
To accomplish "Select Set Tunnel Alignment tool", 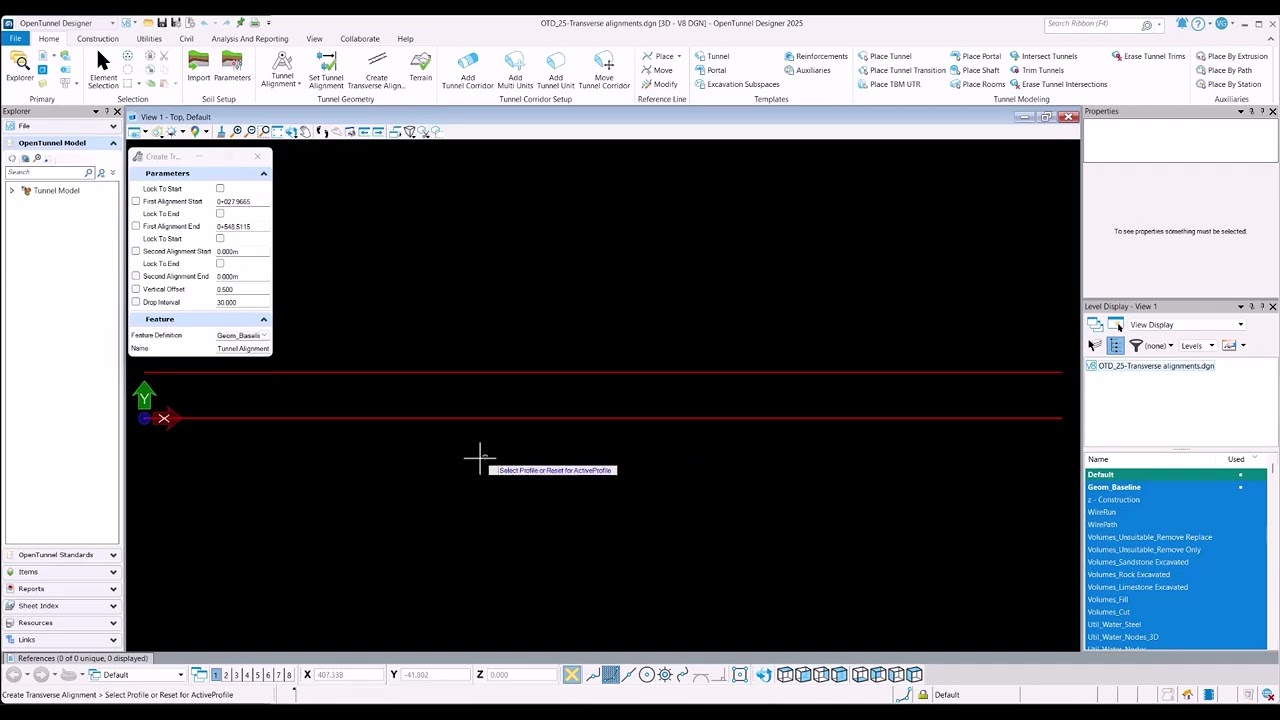I will pos(326,70).
